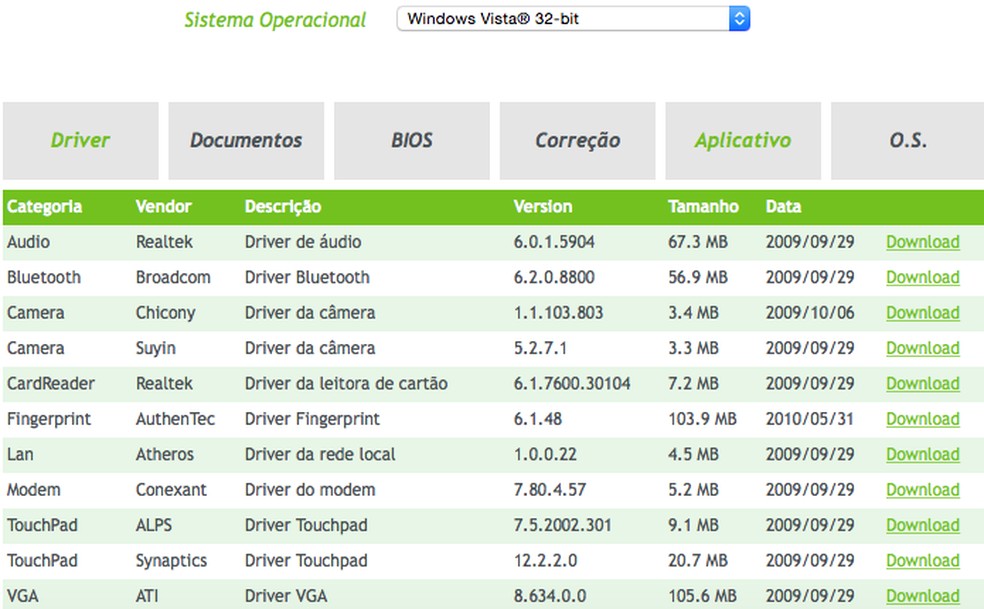
Task: Download the AuthenTec Fingerprint driver
Action: pos(922,419)
